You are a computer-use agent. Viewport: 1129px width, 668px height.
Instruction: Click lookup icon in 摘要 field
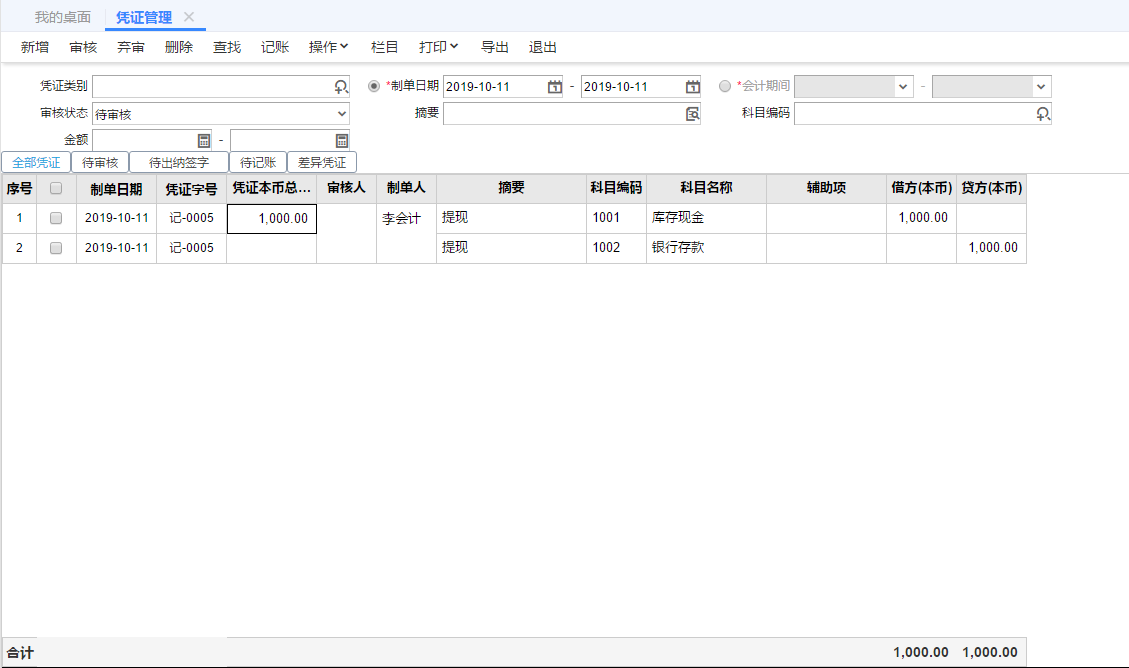(x=692, y=114)
